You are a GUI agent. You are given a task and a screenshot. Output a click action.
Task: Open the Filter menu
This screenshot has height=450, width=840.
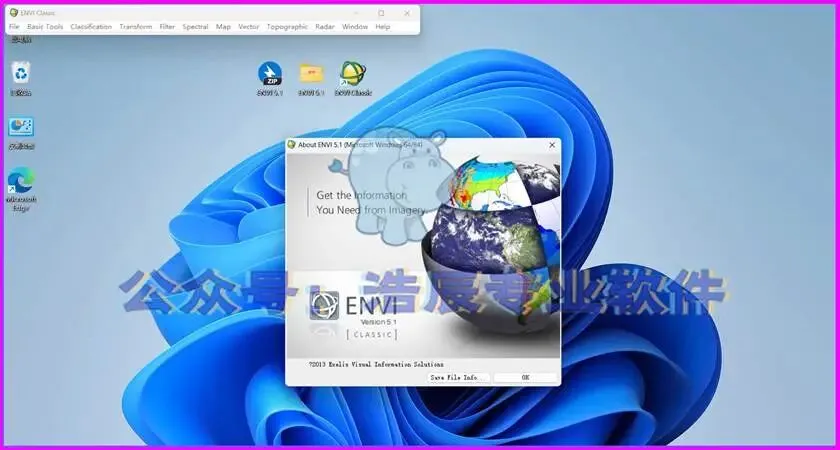167,26
